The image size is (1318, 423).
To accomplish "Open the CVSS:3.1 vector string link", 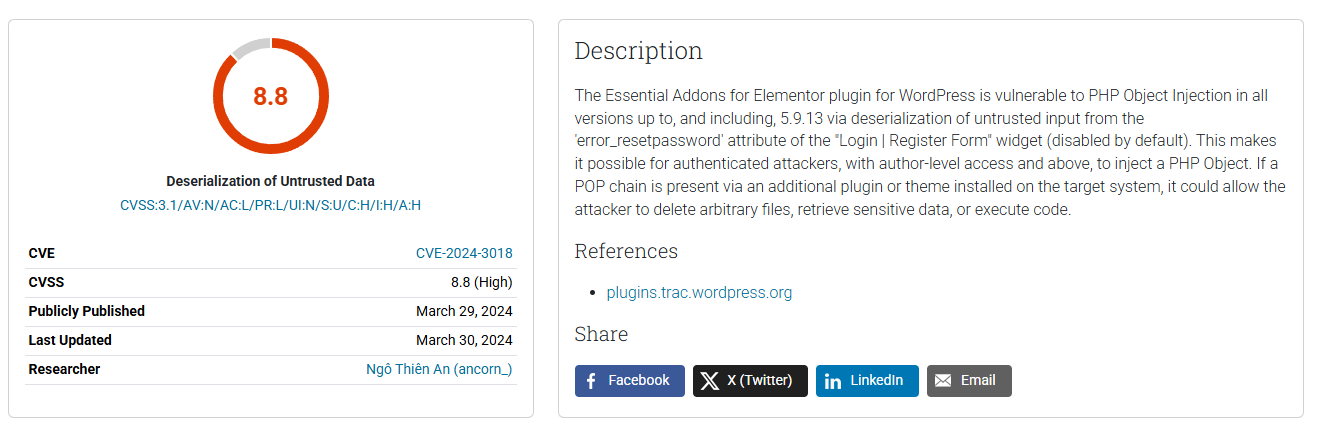I will click(270, 205).
